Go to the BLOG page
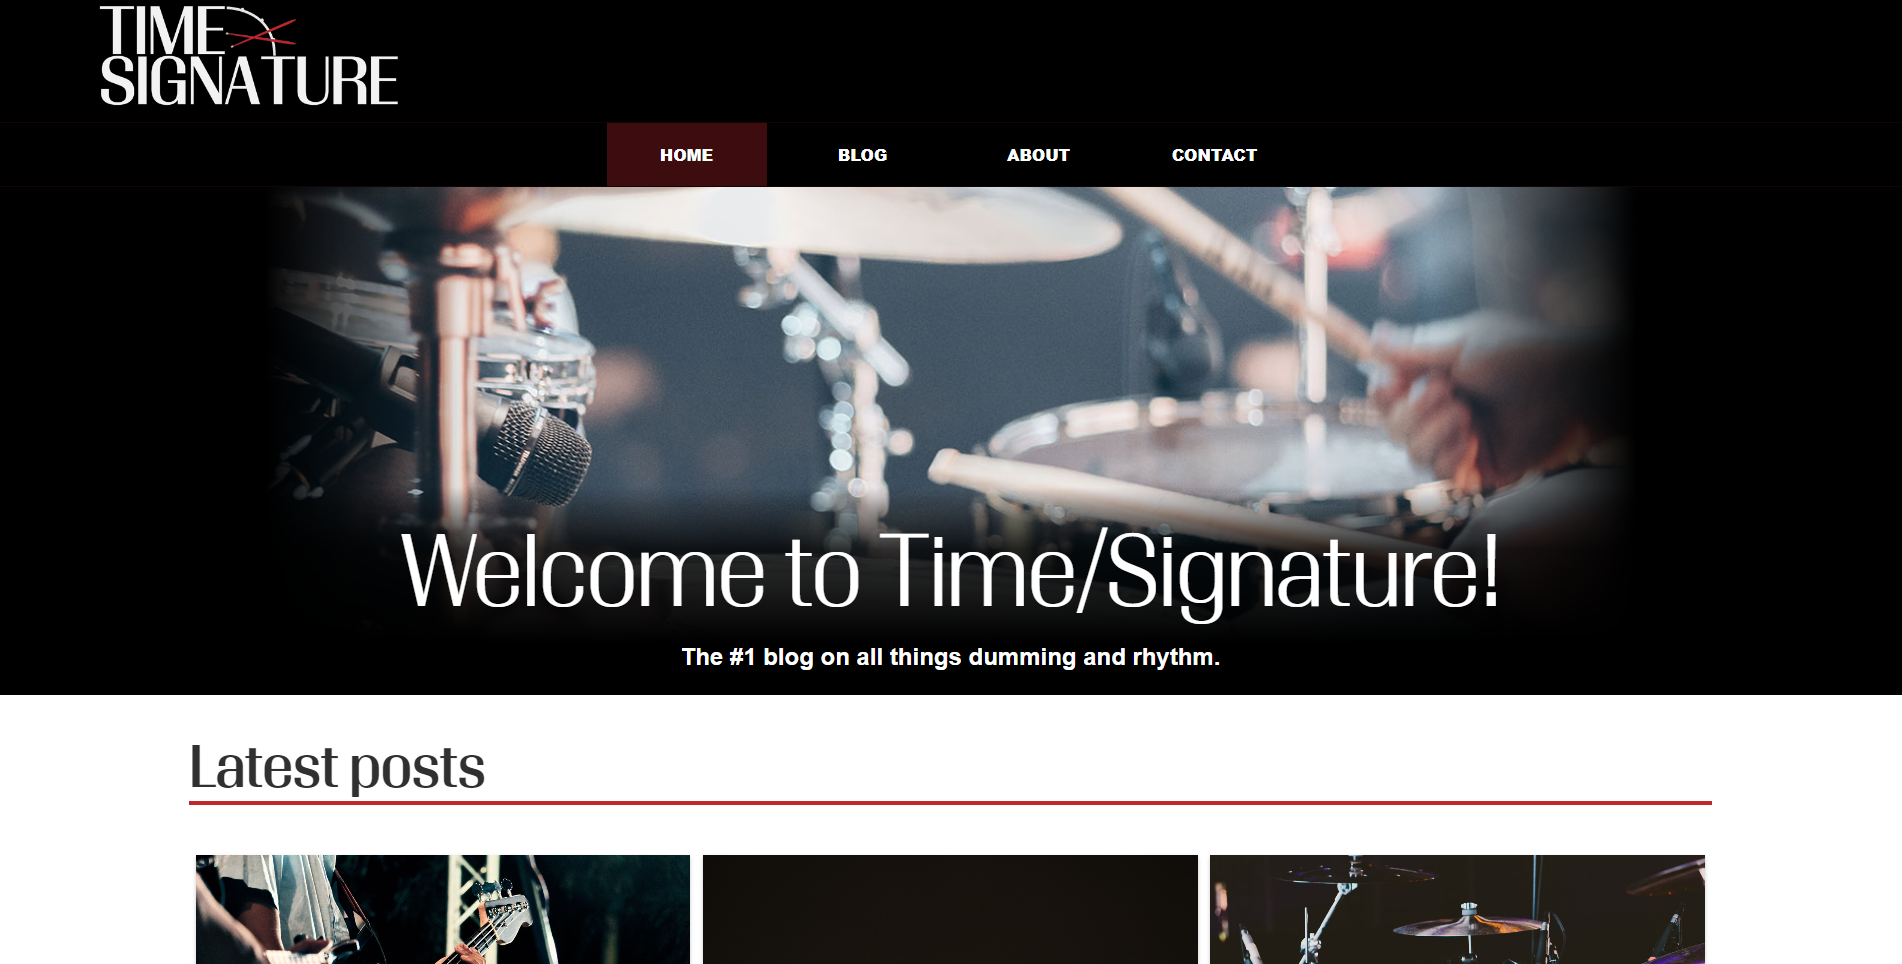1902x964 pixels. tap(862, 155)
